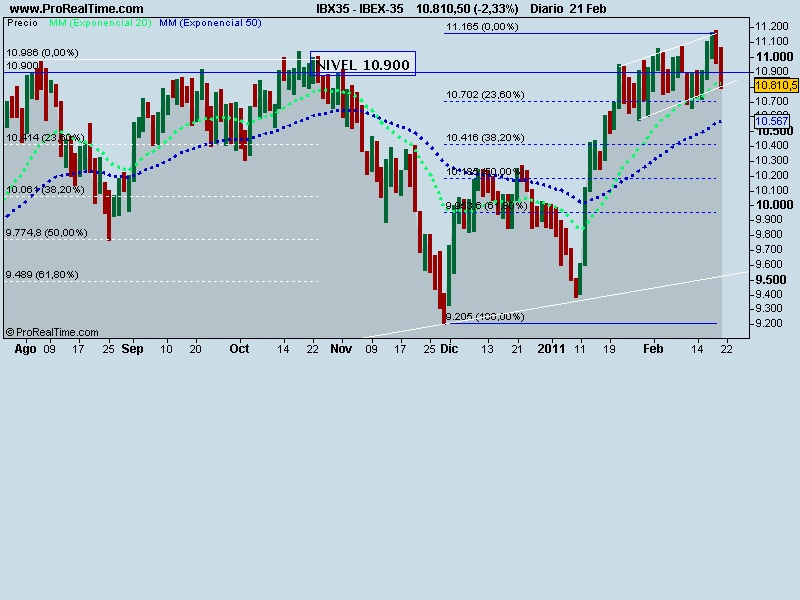
Task: Select MM (Exponencial 50) legend label
Action: coord(210,23)
